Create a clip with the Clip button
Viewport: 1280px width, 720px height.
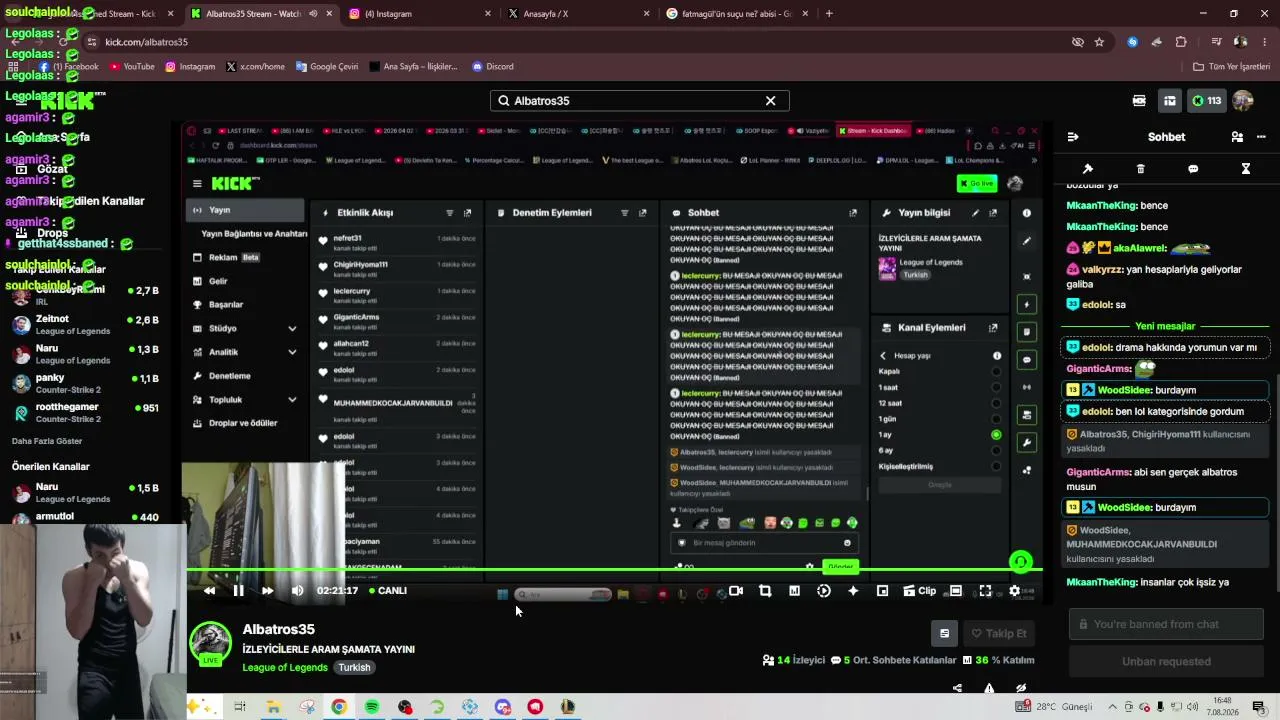point(919,591)
